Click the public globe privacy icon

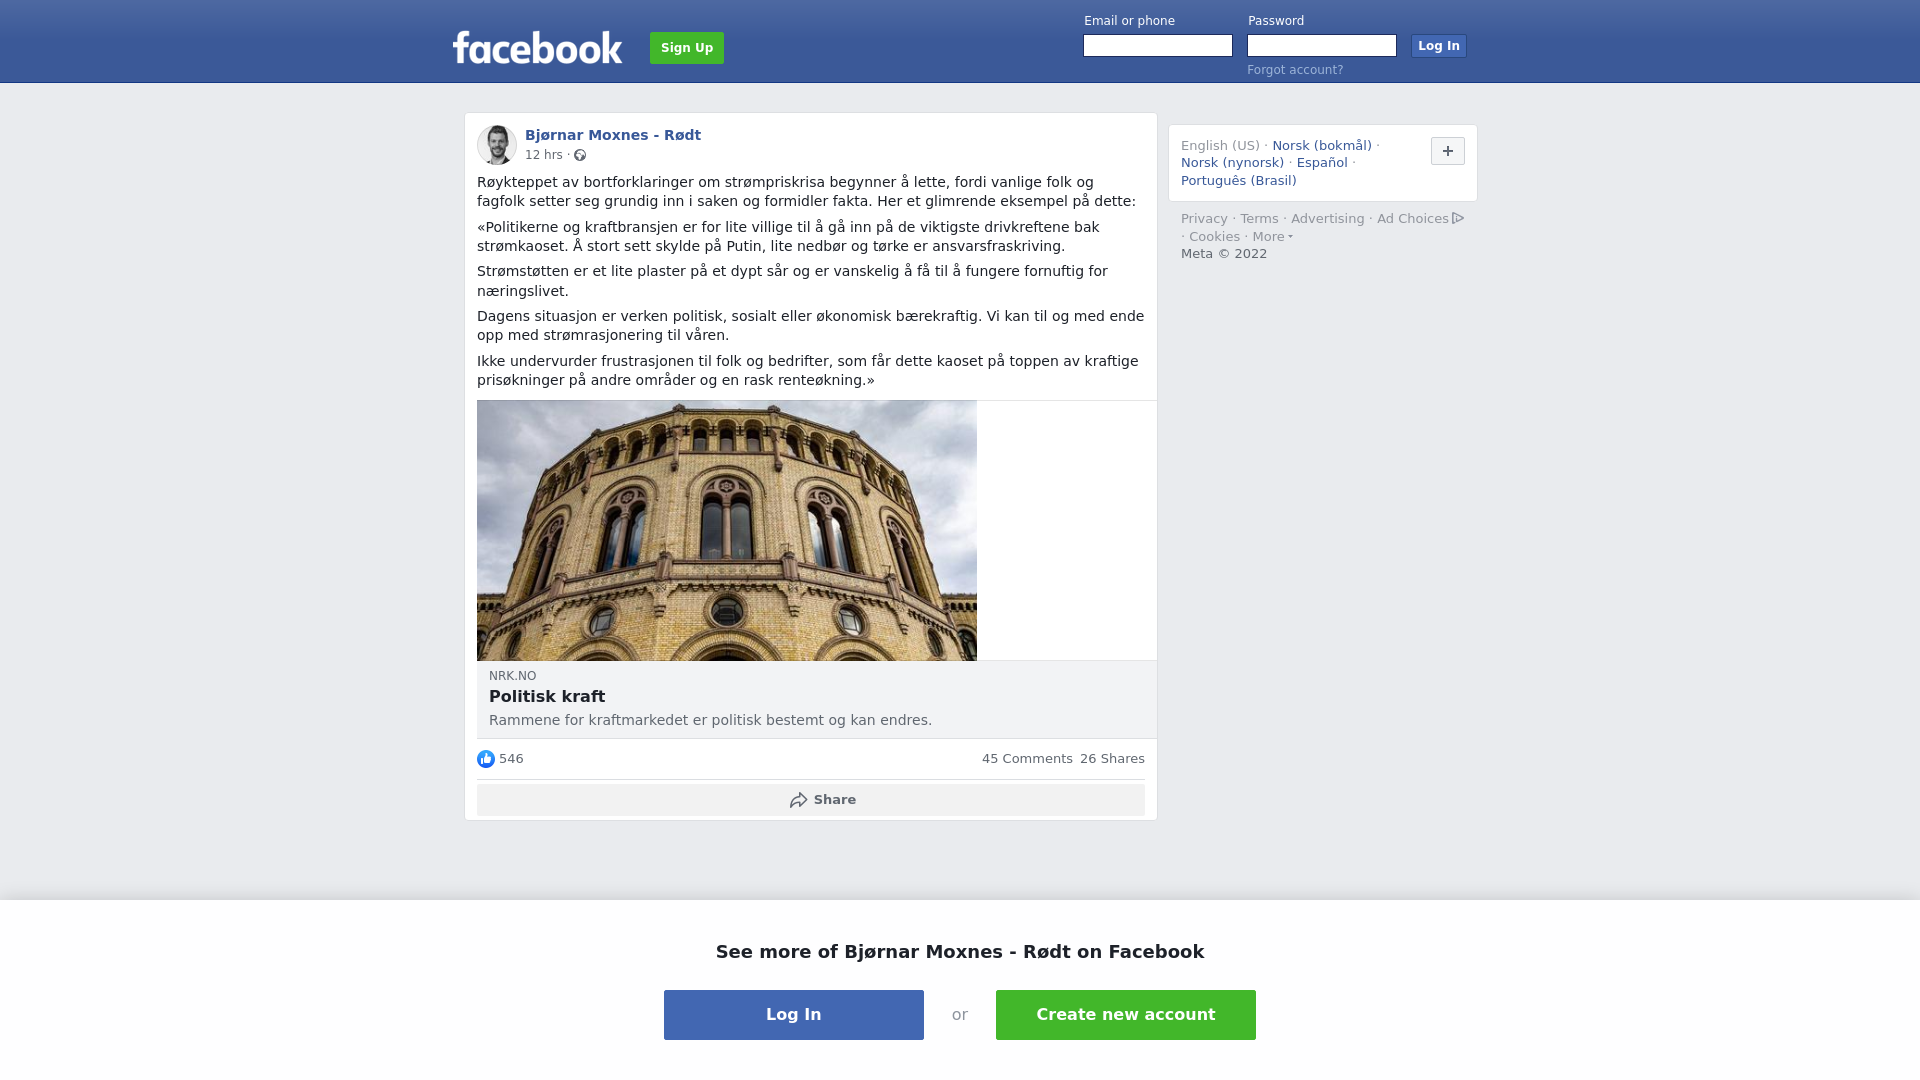pos(580,155)
